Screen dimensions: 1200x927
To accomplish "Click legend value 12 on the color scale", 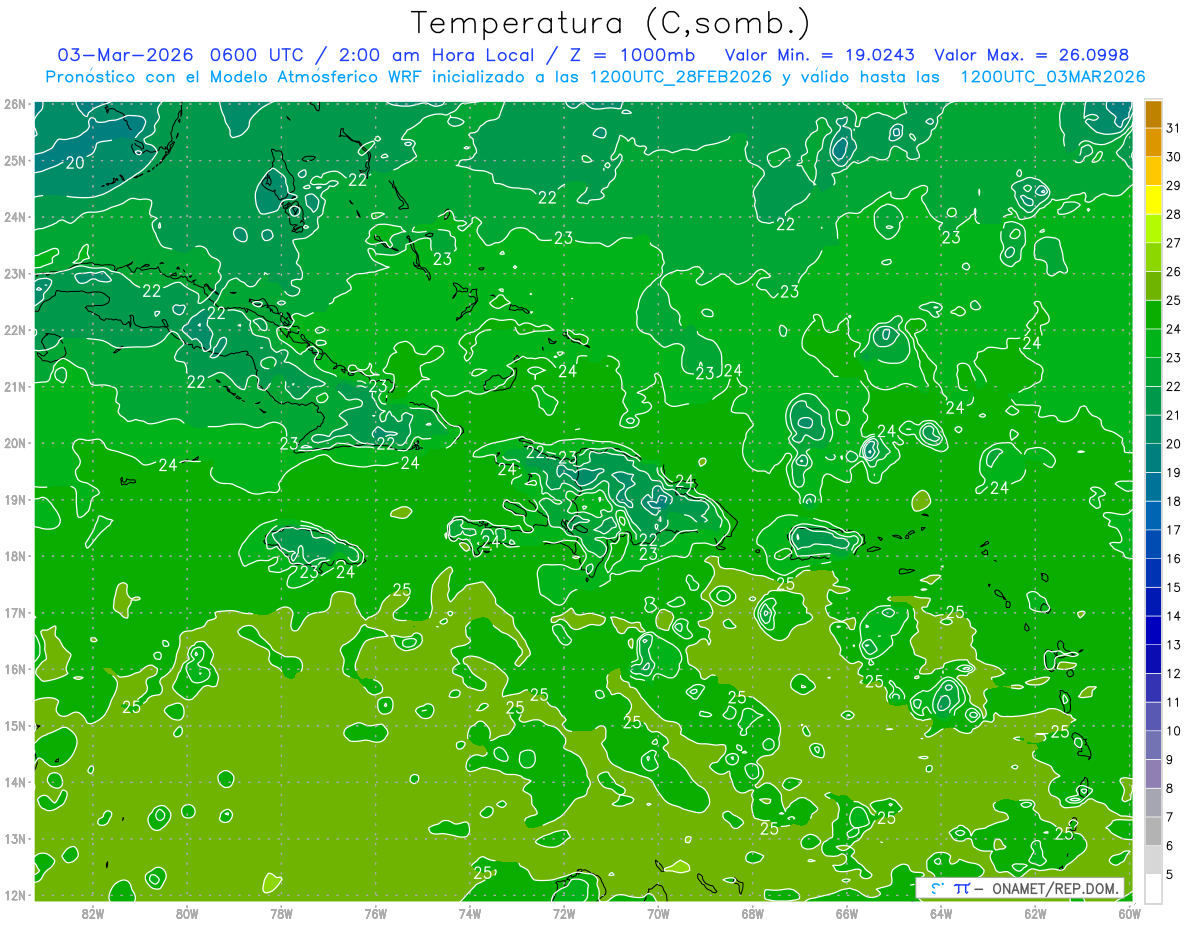I will coord(1174,674).
